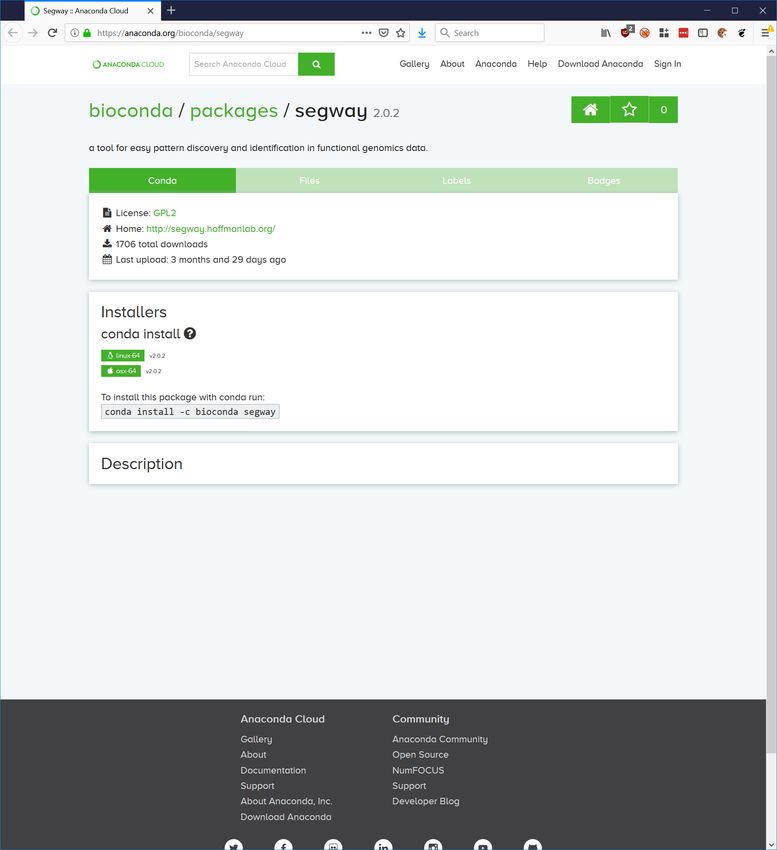
Task: Switch to the Labels tab
Action: [457, 181]
